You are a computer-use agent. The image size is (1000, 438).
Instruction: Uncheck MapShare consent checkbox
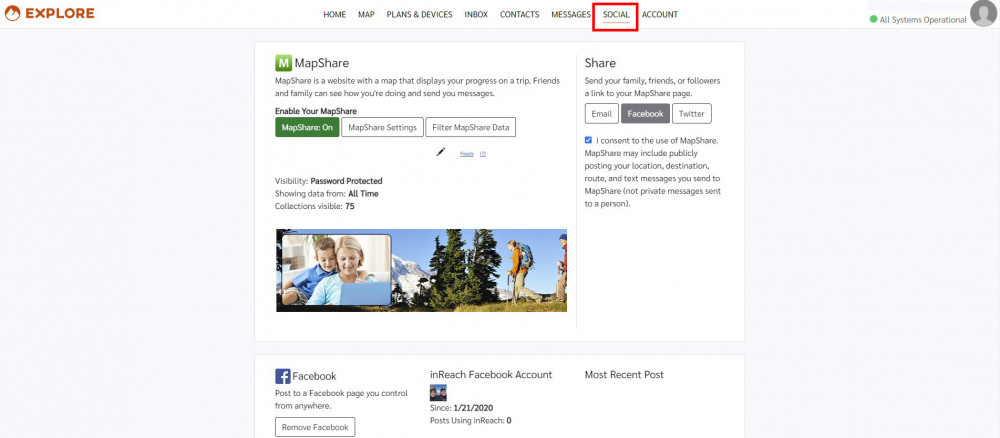tap(588, 140)
